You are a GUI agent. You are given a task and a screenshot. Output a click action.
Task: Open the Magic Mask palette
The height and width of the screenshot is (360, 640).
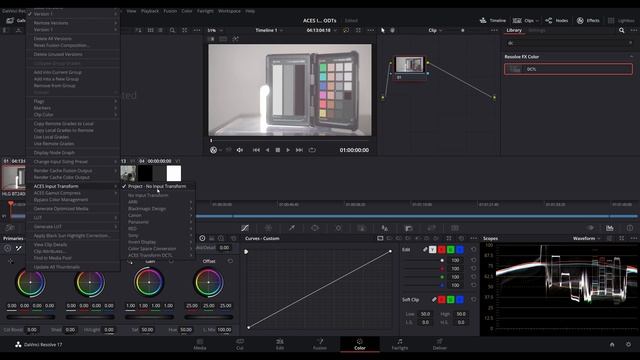(x=361, y=228)
